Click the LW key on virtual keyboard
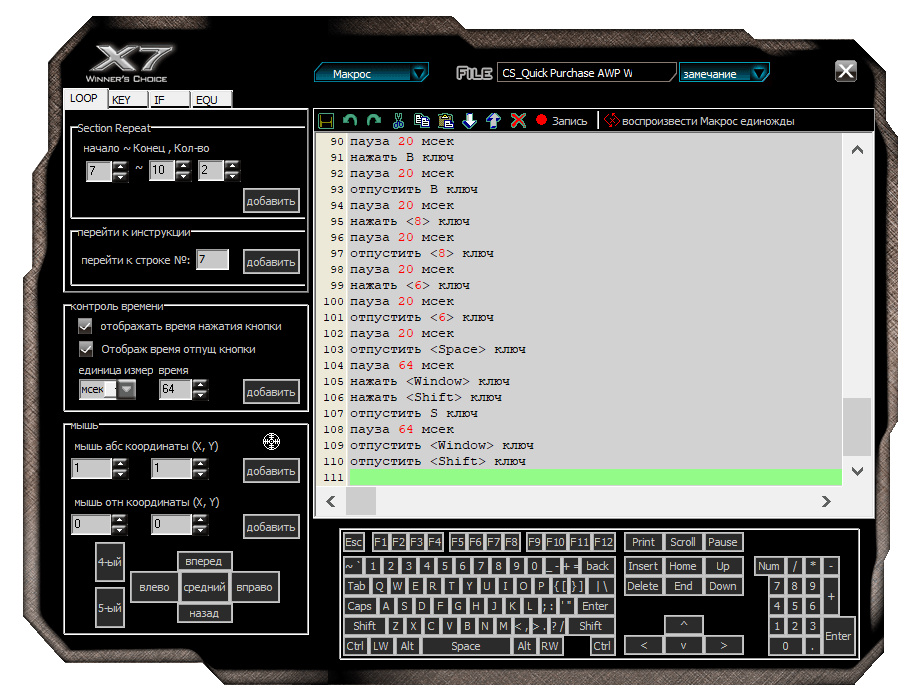The image size is (913, 699). point(381,646)
